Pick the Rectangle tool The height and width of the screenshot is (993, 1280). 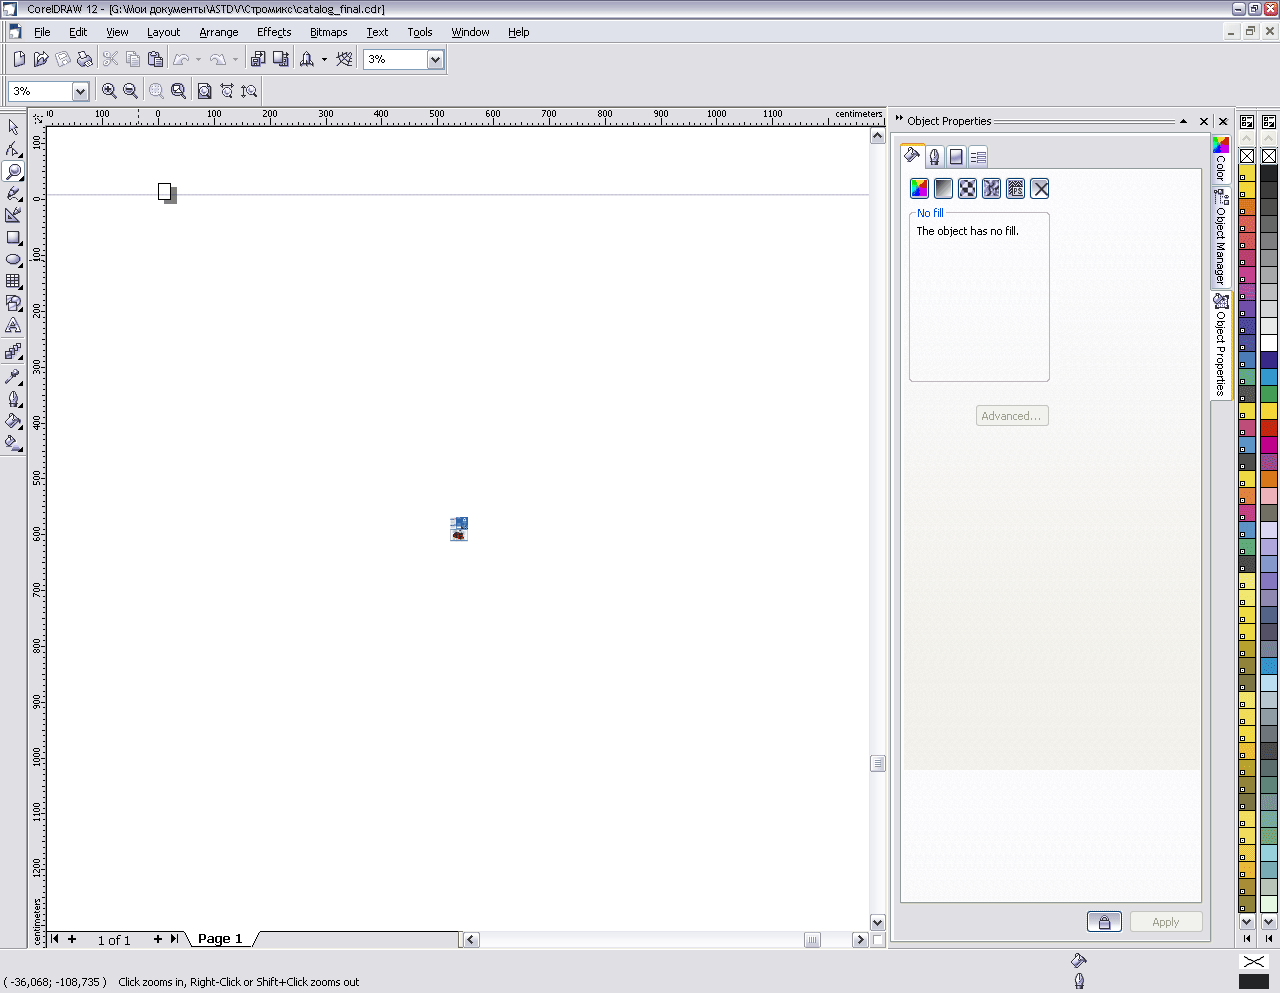pyautogui.click(x=13, y=237)
